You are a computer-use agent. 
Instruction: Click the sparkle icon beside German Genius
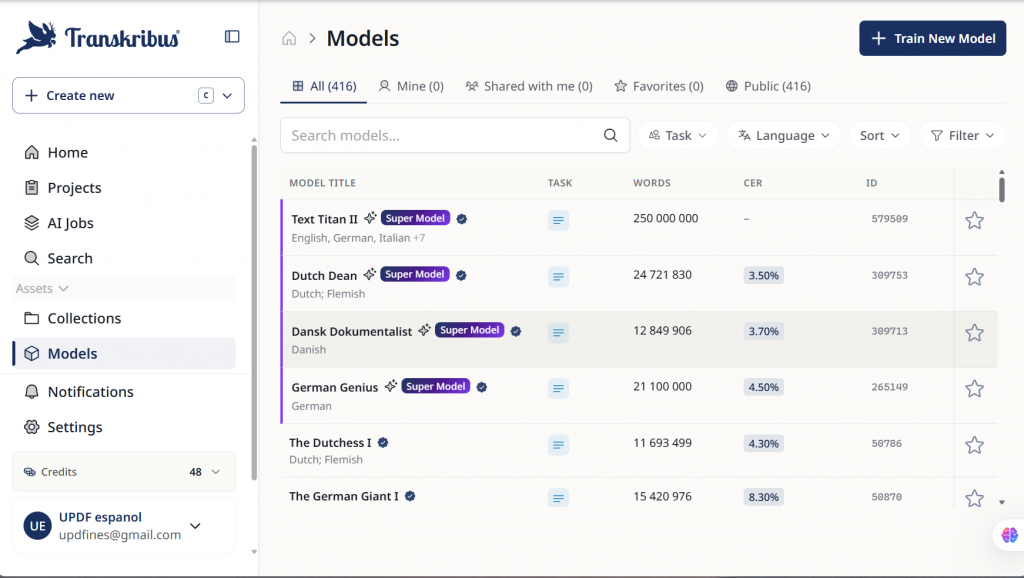click(x=391, y=386)
